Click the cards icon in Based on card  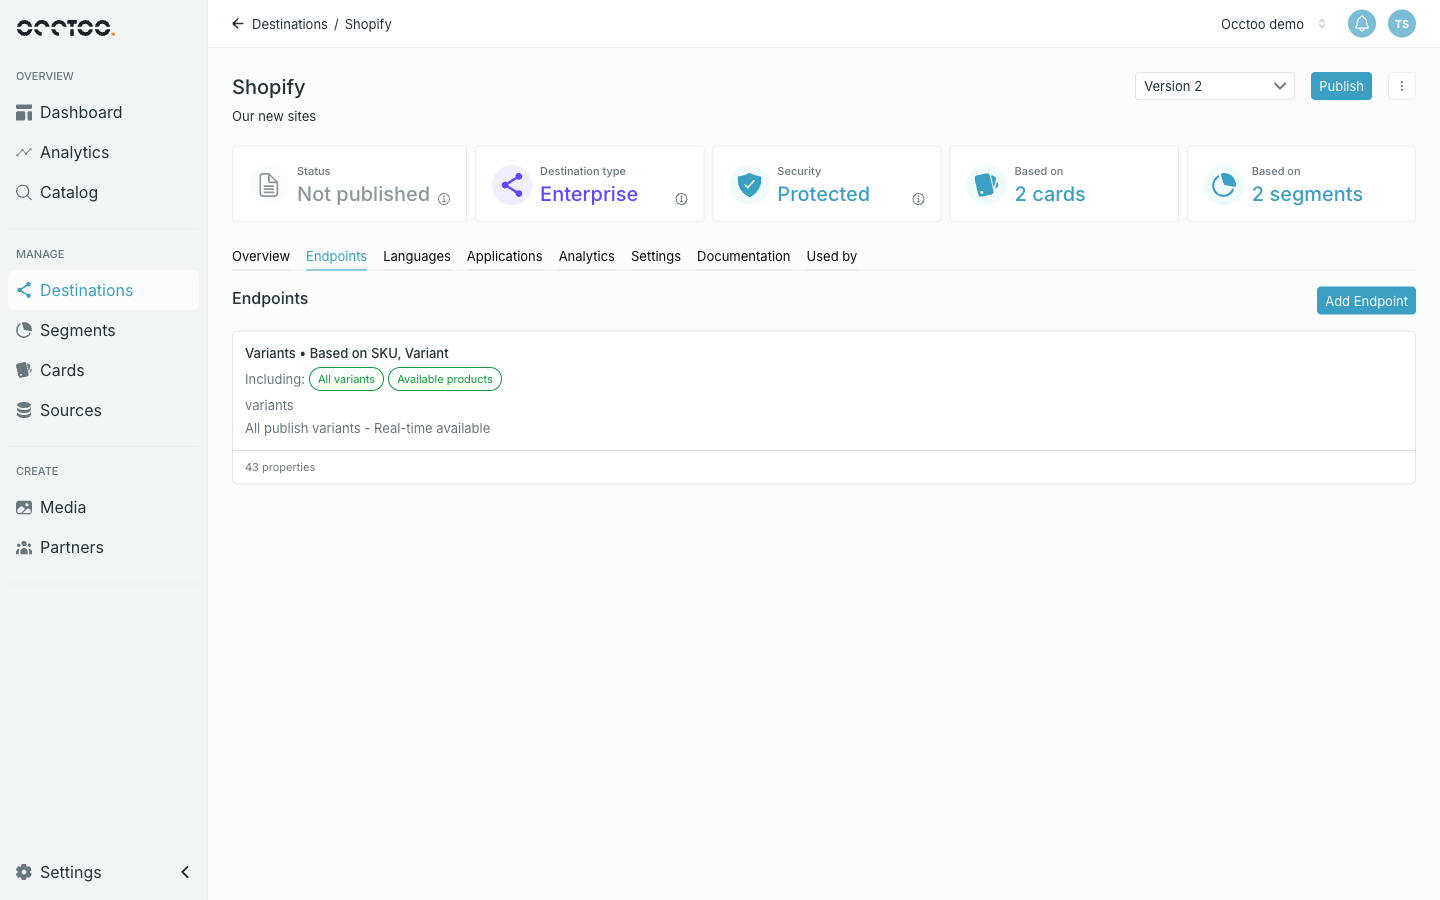pyautogui.click(x=986, y=185)
